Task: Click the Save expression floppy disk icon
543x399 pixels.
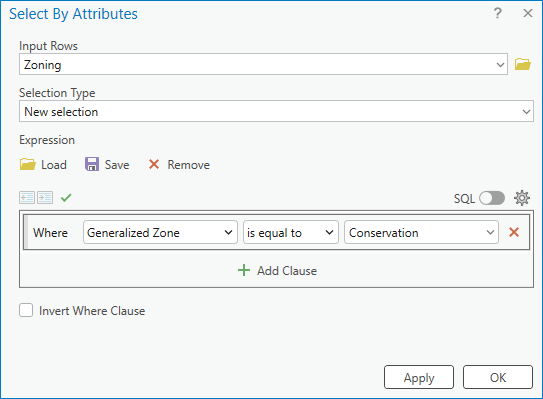Action: pyautogui.click(x=92, y=164)
